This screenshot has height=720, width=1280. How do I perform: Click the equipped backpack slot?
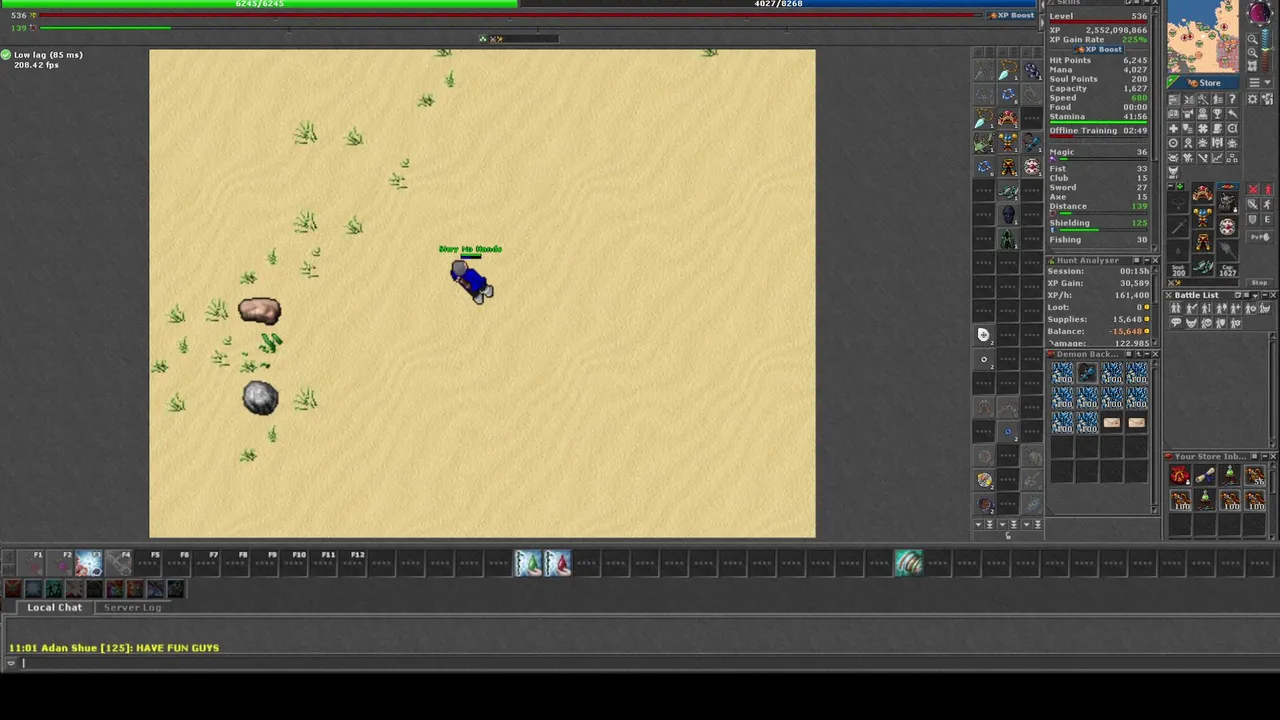(x=1228, y=203)
